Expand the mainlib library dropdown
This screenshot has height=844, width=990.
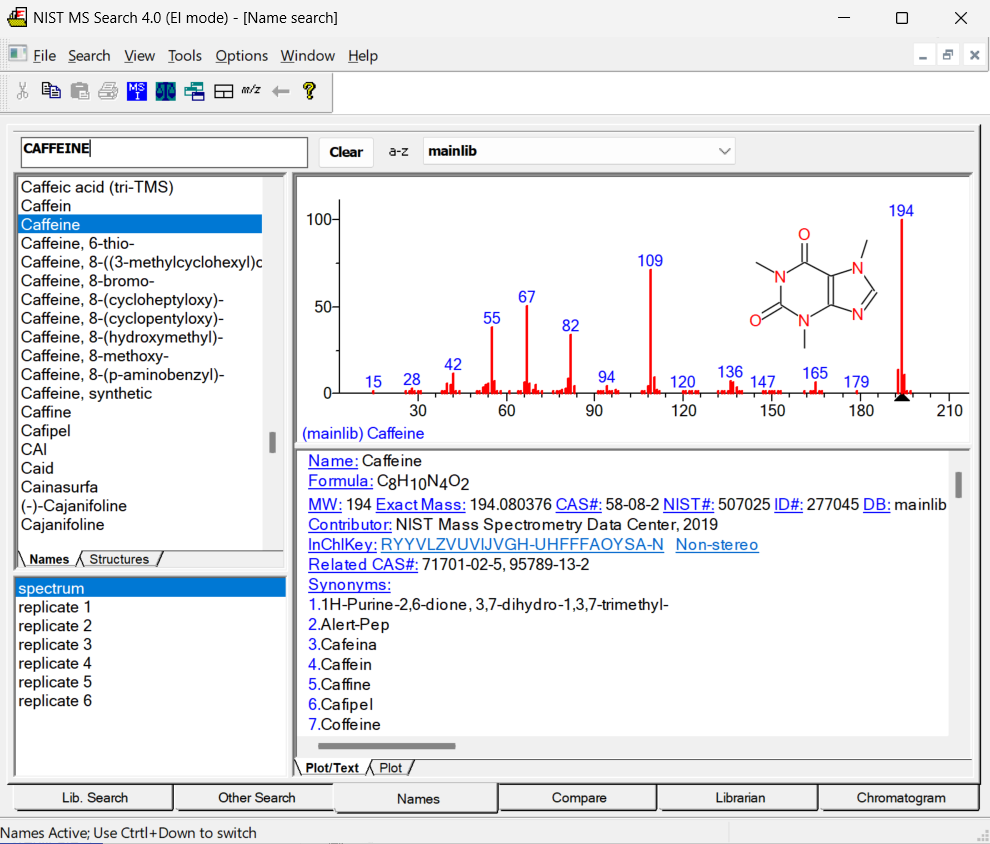724,152
